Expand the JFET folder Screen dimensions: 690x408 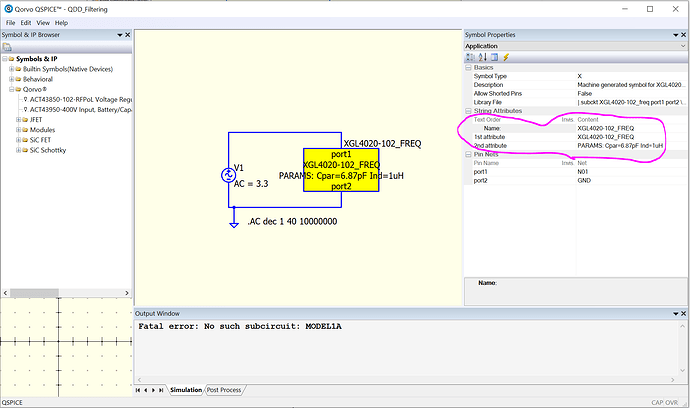(18, 120)
